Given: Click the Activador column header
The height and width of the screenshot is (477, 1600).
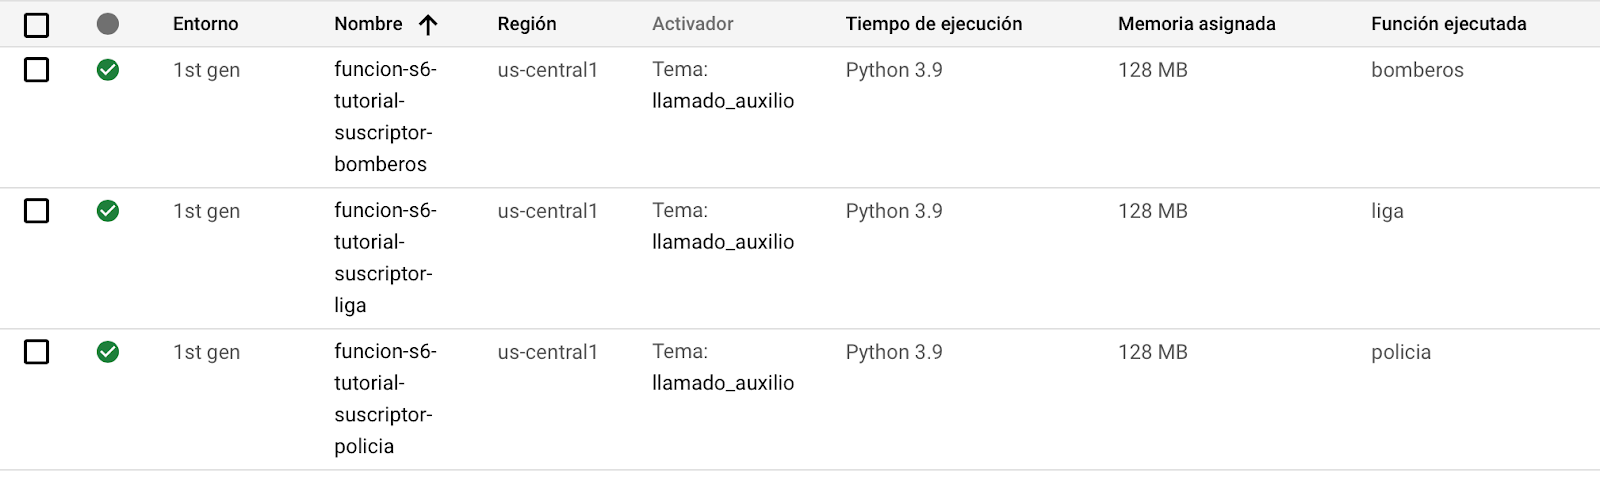Looking at the screenshot, I should [x=692, y=24].
